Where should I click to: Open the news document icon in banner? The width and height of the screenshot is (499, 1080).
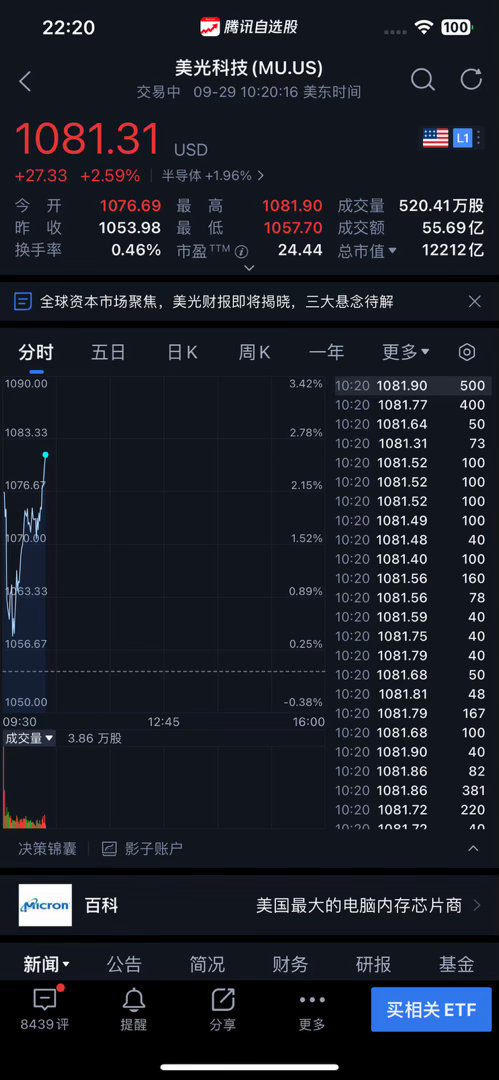pos(23,301)
